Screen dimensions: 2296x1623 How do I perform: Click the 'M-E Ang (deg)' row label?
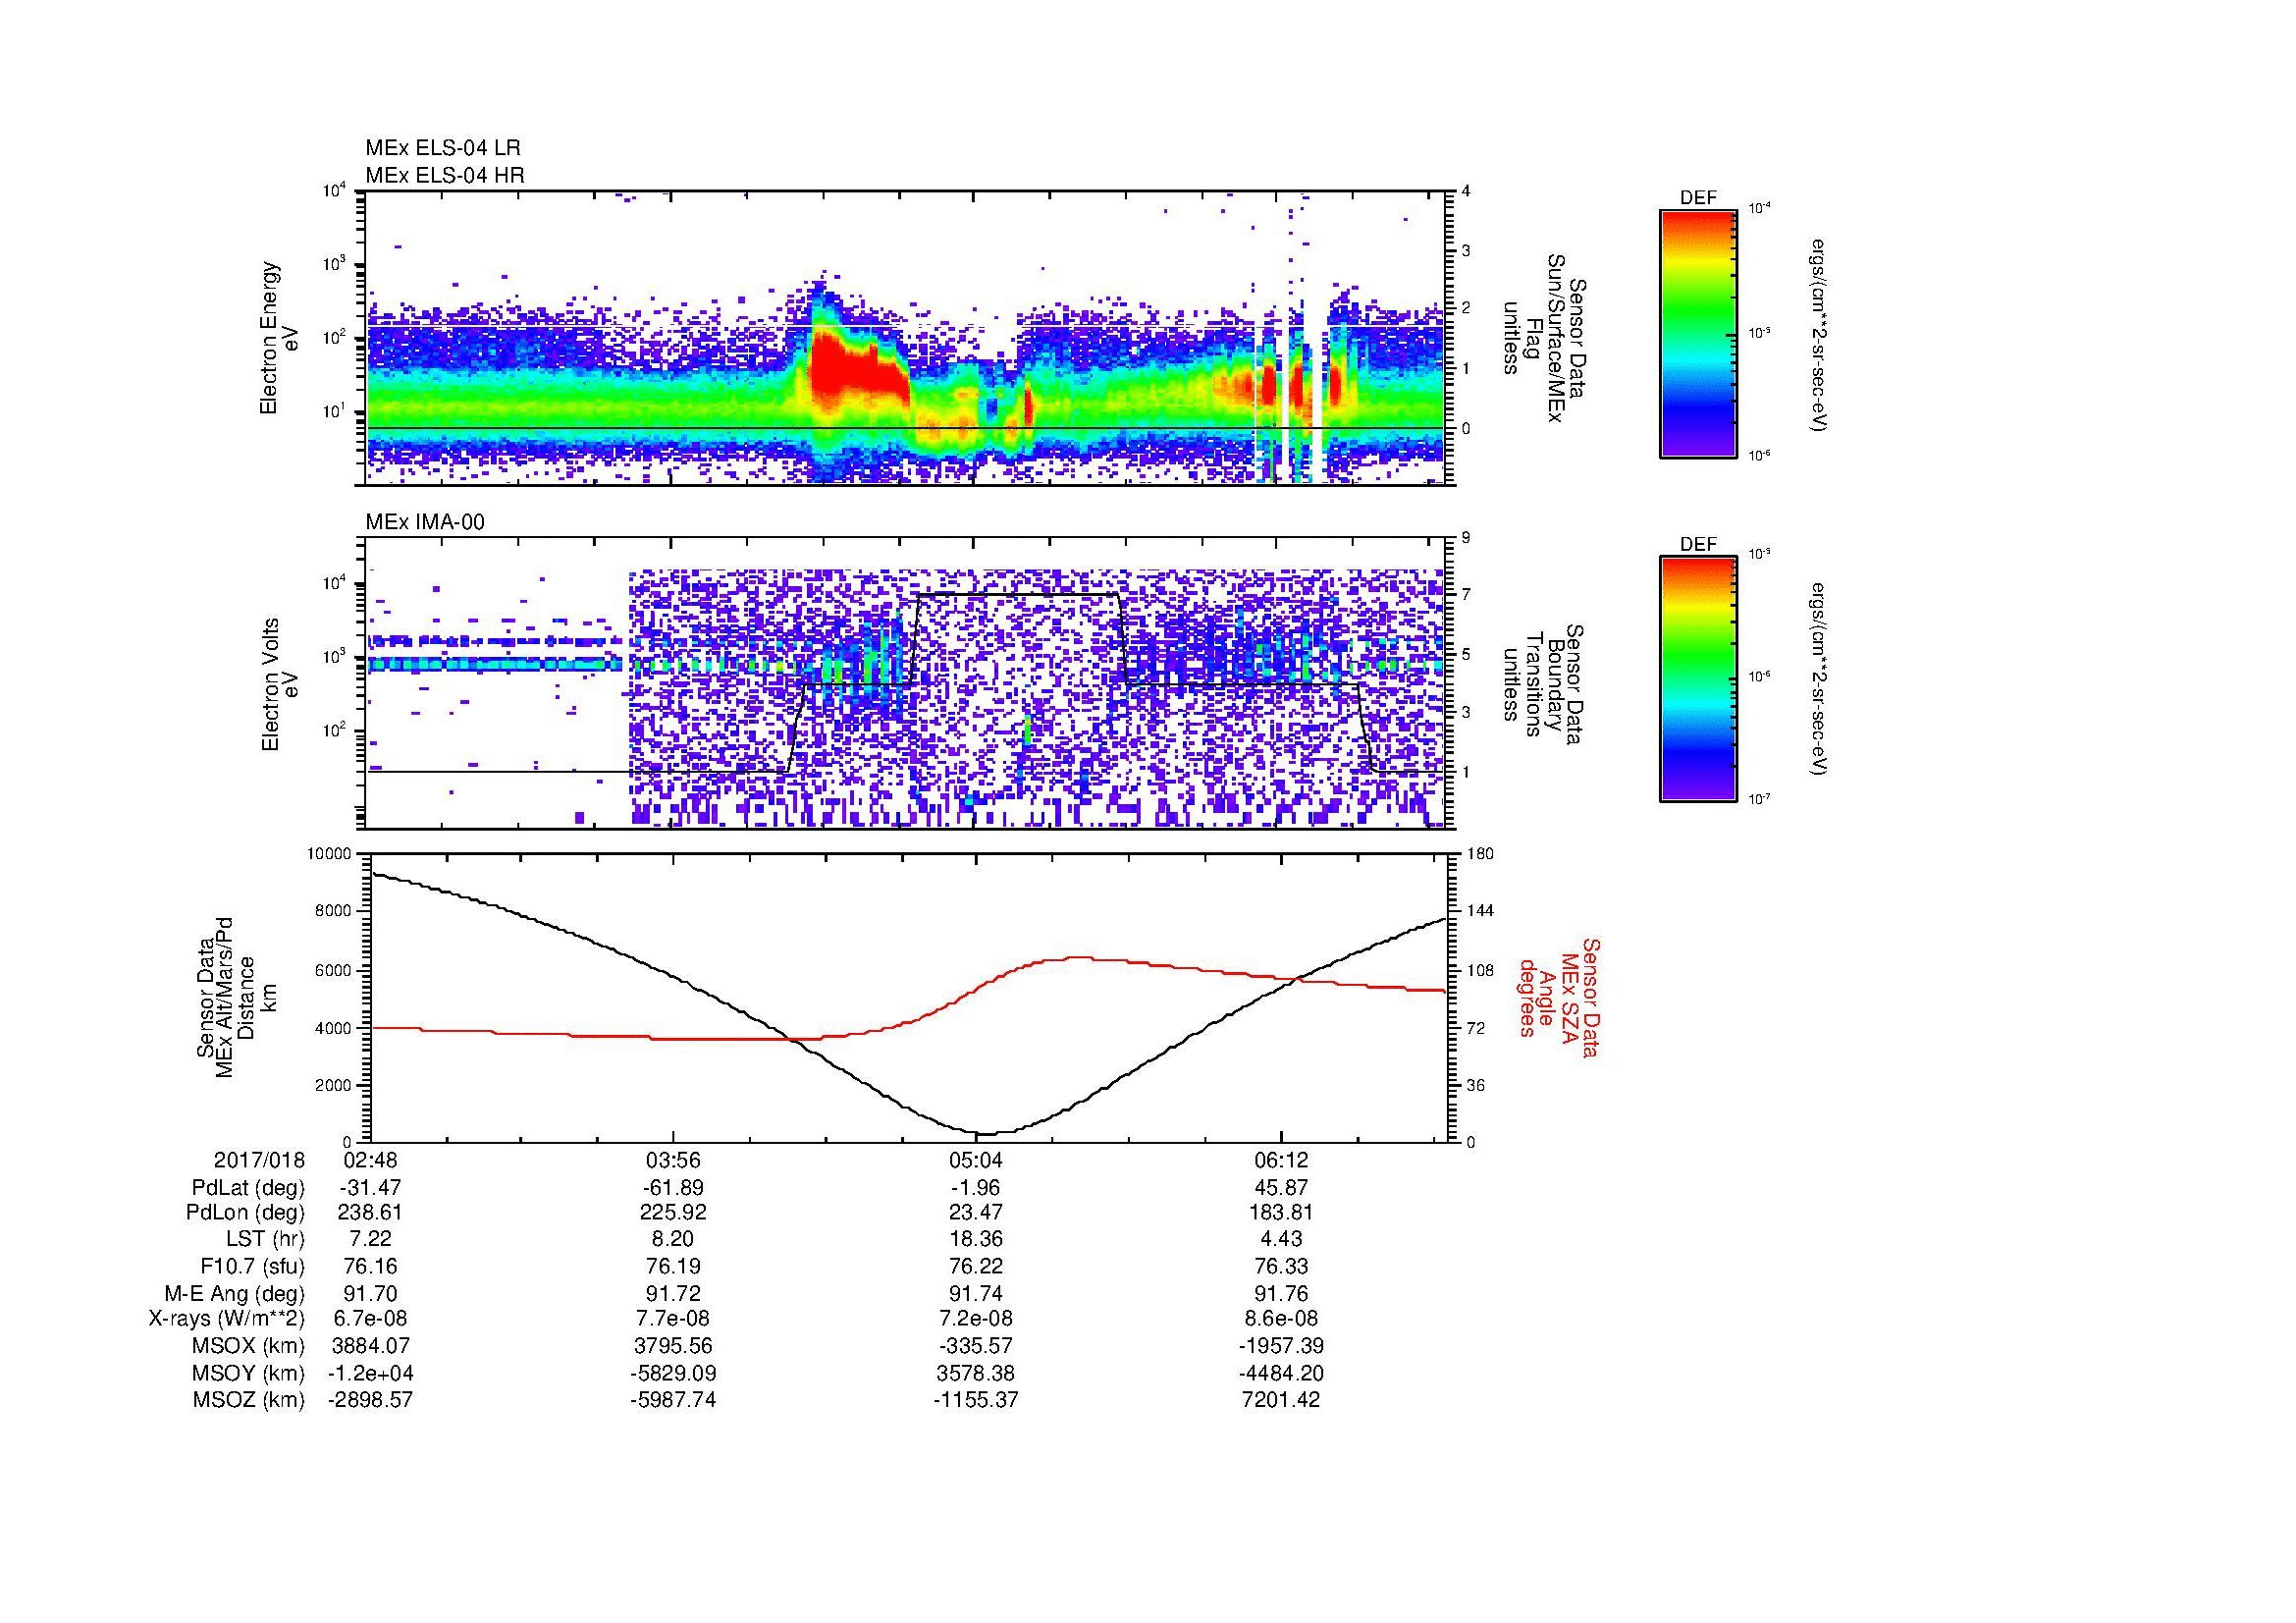coord(234,1293)
